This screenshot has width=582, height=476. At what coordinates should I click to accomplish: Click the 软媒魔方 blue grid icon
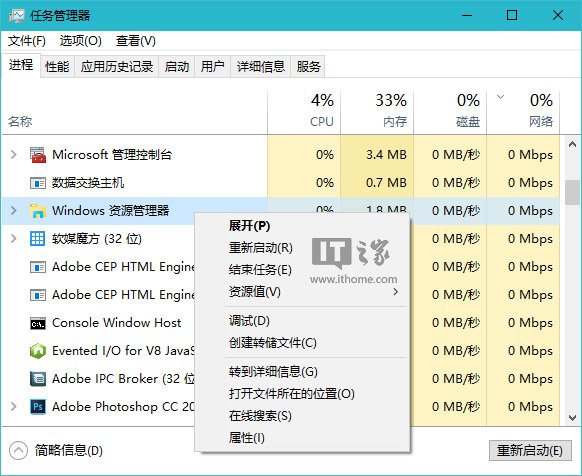coord(37,239)
